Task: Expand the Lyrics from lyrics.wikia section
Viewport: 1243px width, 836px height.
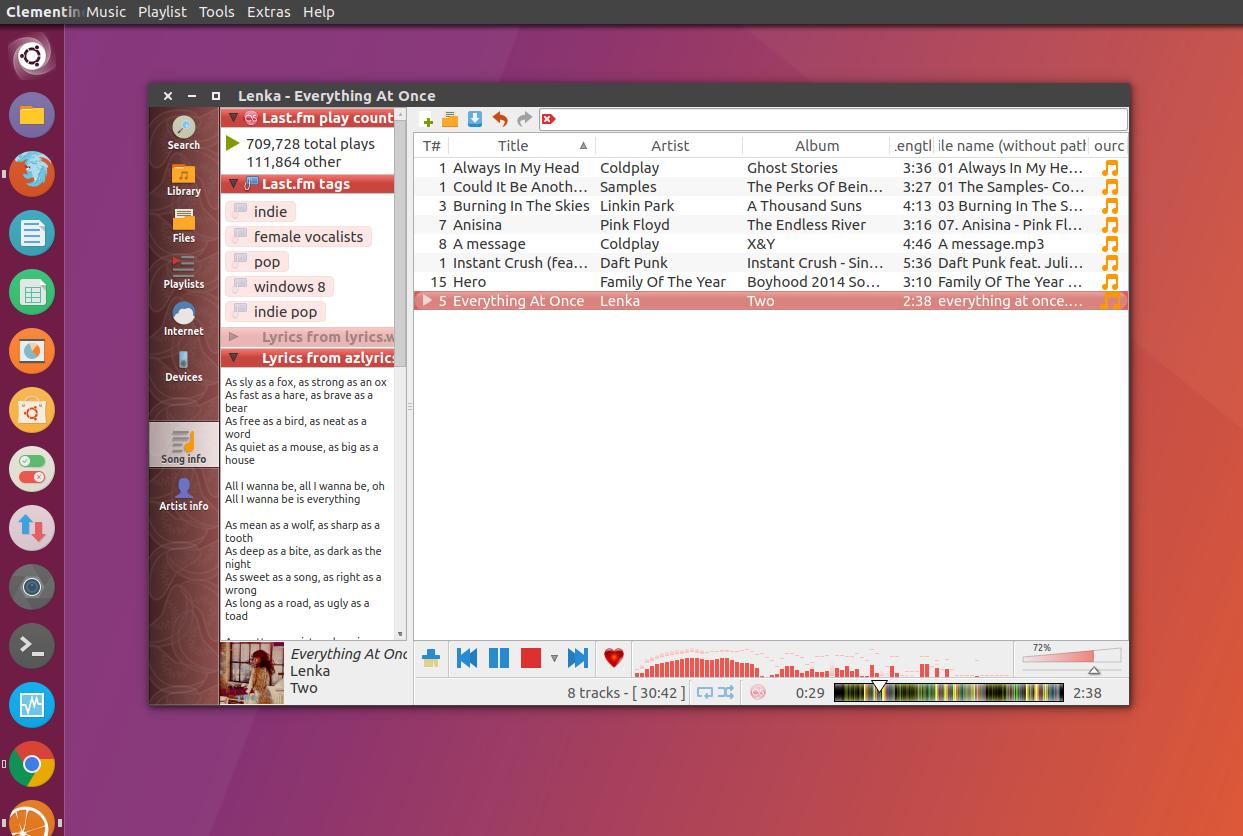Action: [x=233, y=337]
